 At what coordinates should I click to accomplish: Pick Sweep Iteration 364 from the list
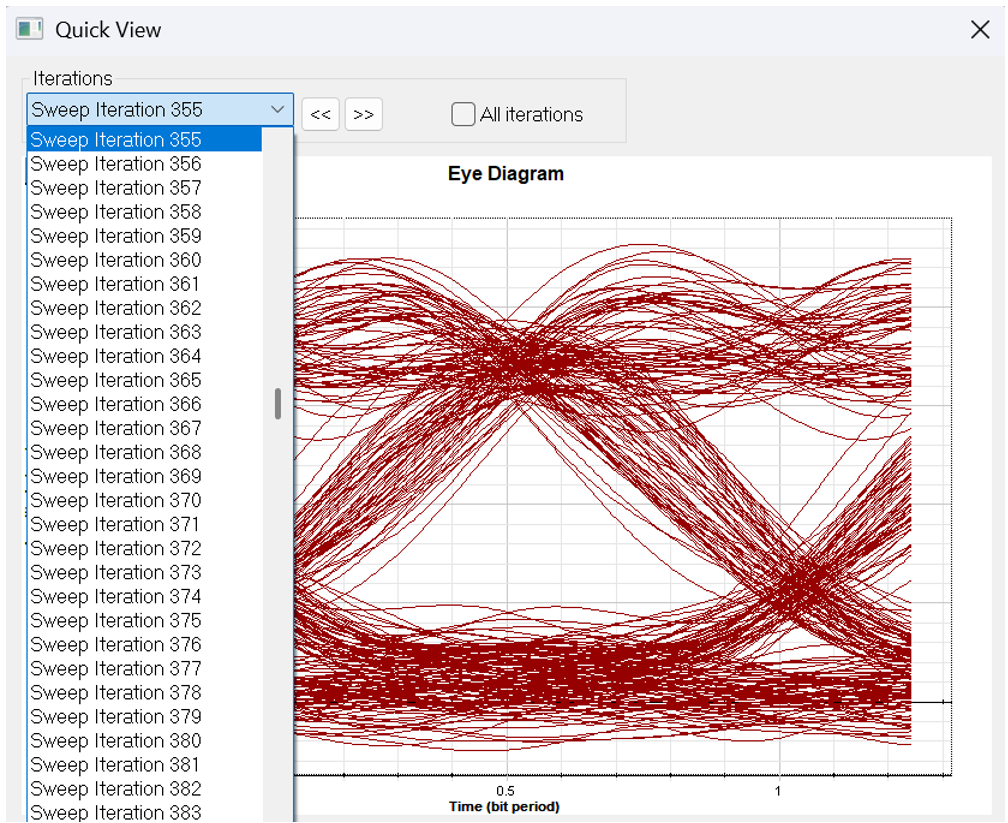[116, 356]
